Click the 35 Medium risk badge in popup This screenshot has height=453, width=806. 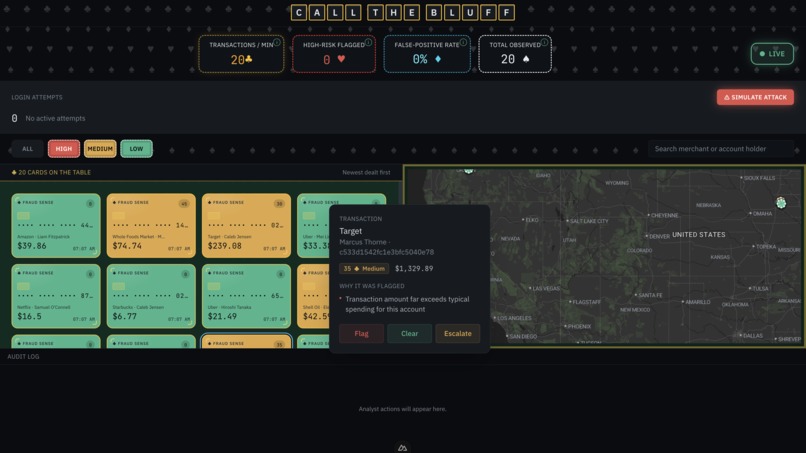364,268
